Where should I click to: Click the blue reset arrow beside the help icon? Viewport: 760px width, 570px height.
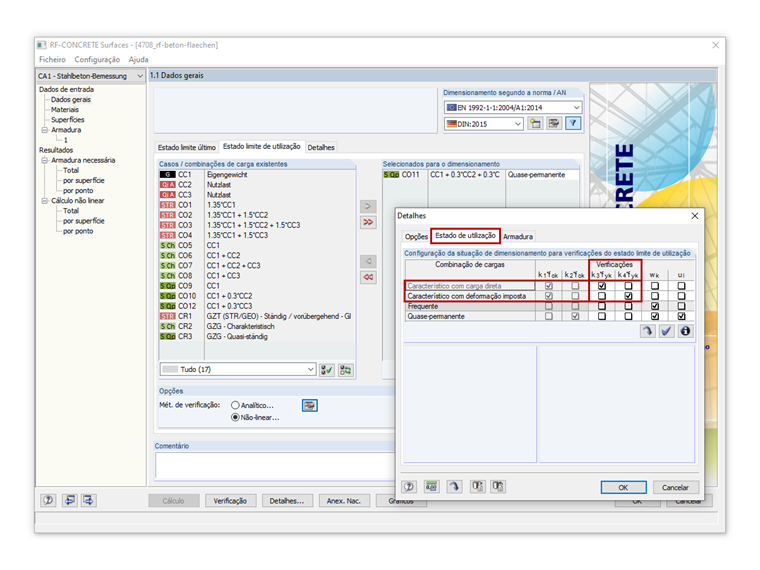pos(454,487)
